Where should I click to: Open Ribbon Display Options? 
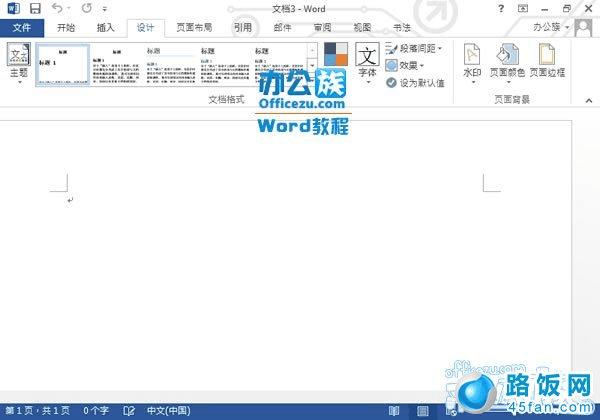click(x=523, y=8)
